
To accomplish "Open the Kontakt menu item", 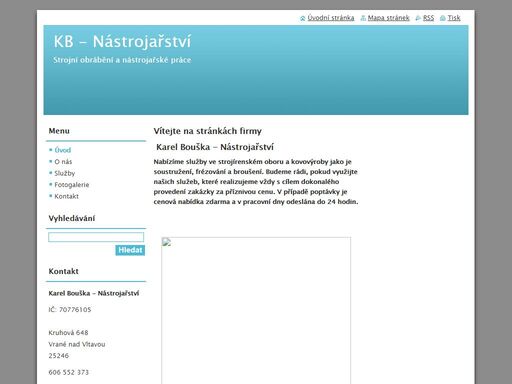I will 66,196.
